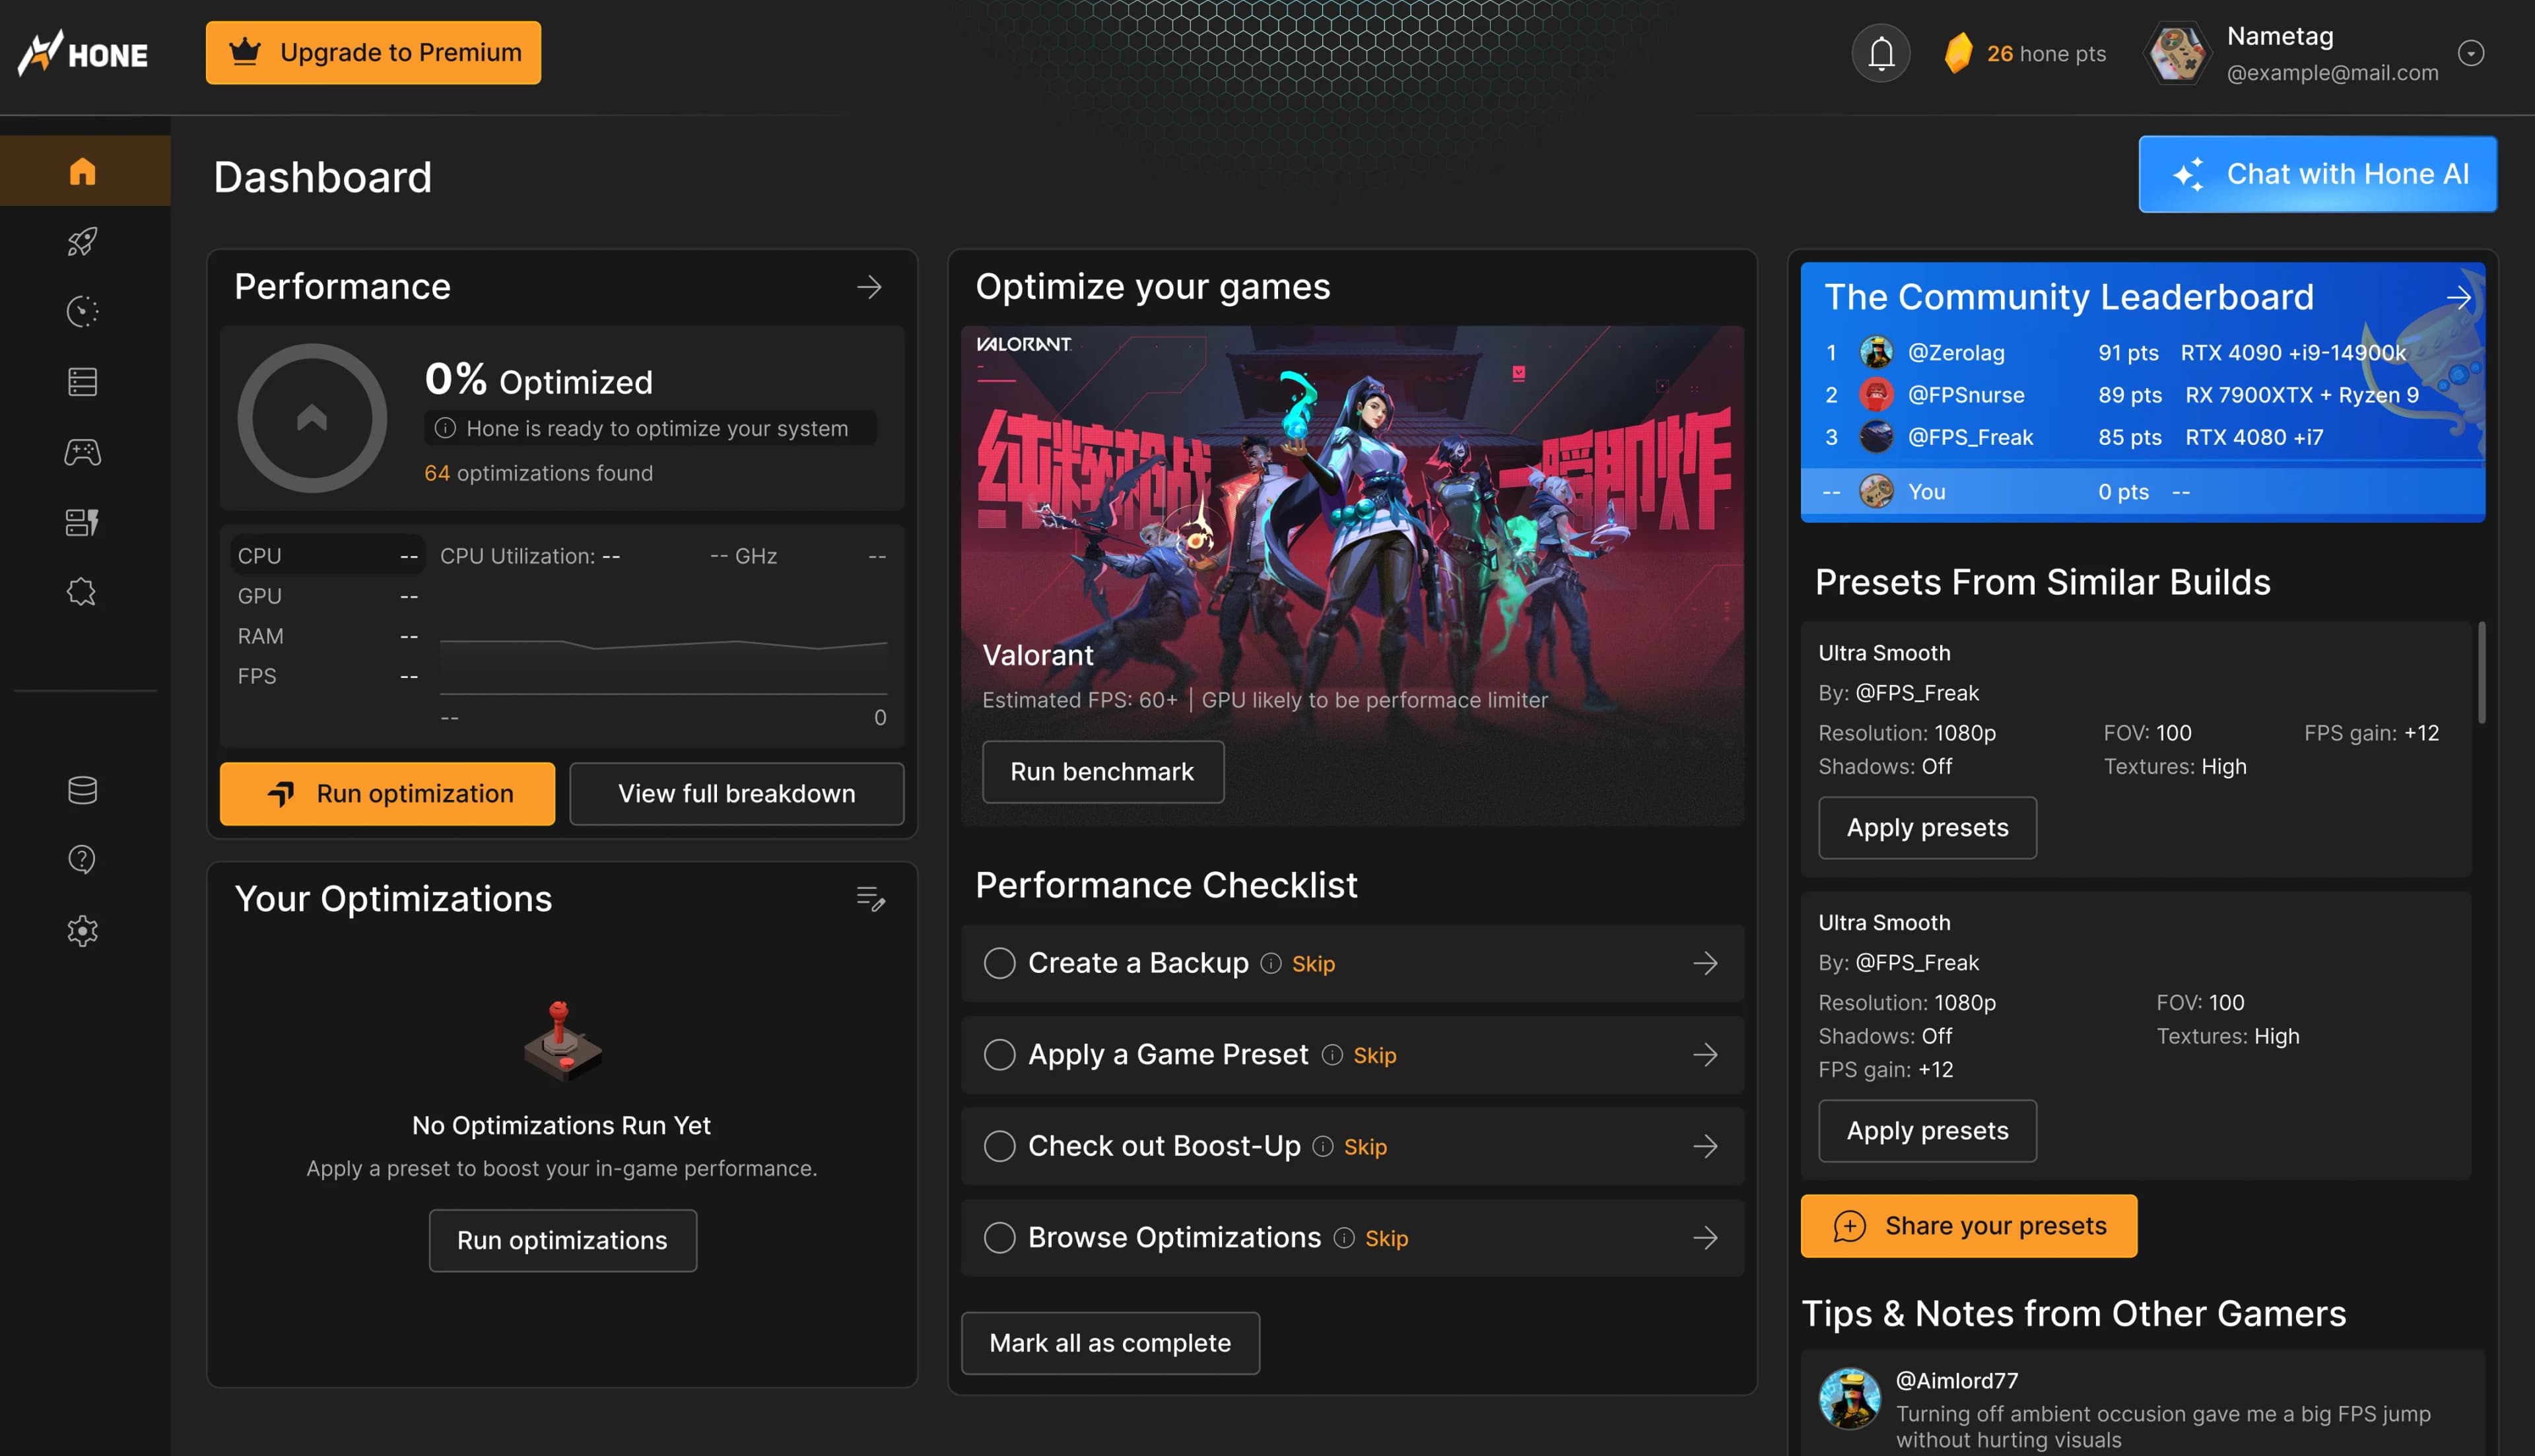The height and width of the screenshot is (1456, 2535).
Task: Click the notification bell icon
Action: pyautogui.click(x=1881, y=53)
